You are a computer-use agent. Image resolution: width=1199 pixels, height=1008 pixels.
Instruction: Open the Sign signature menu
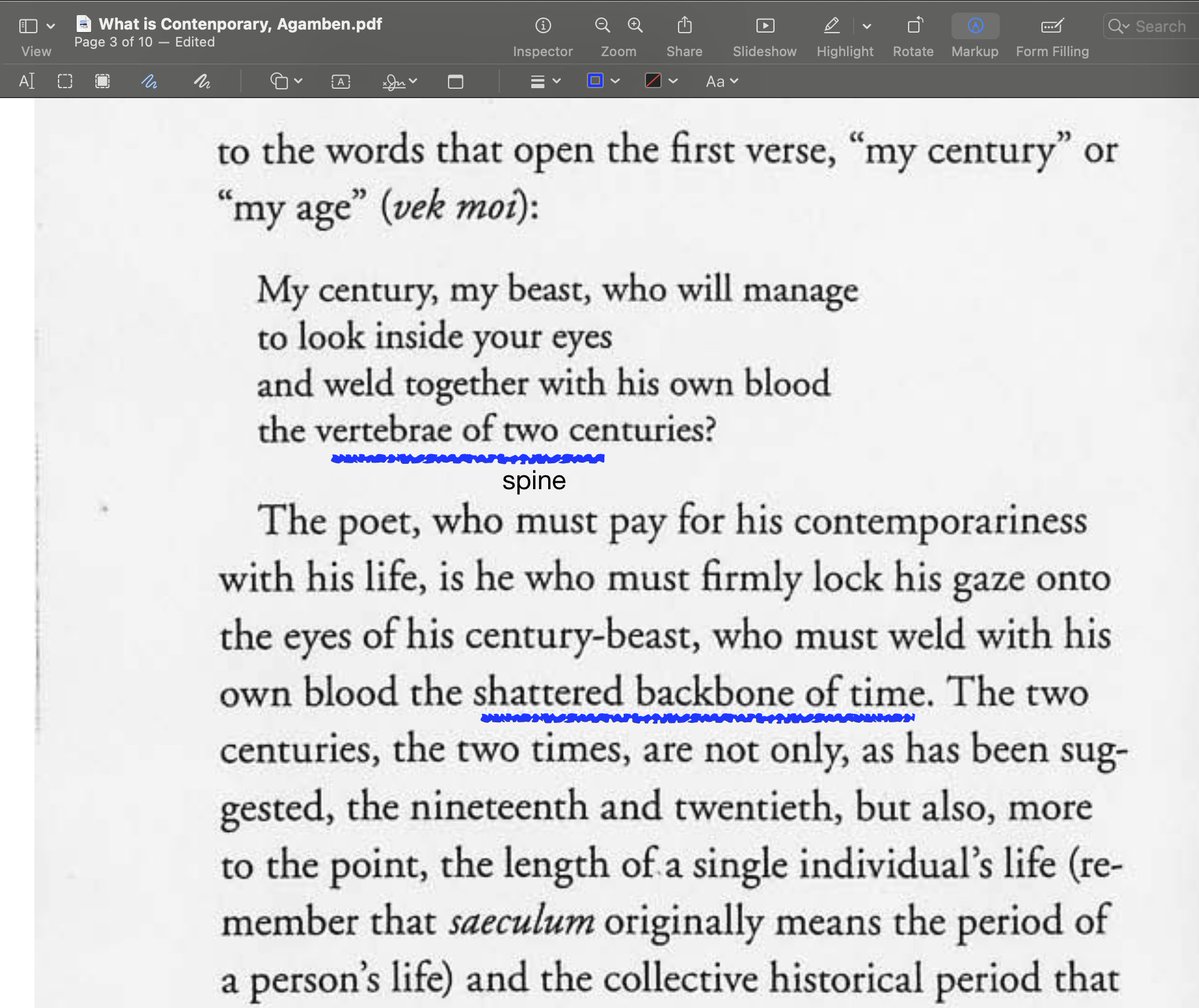[x=400, y=81]
